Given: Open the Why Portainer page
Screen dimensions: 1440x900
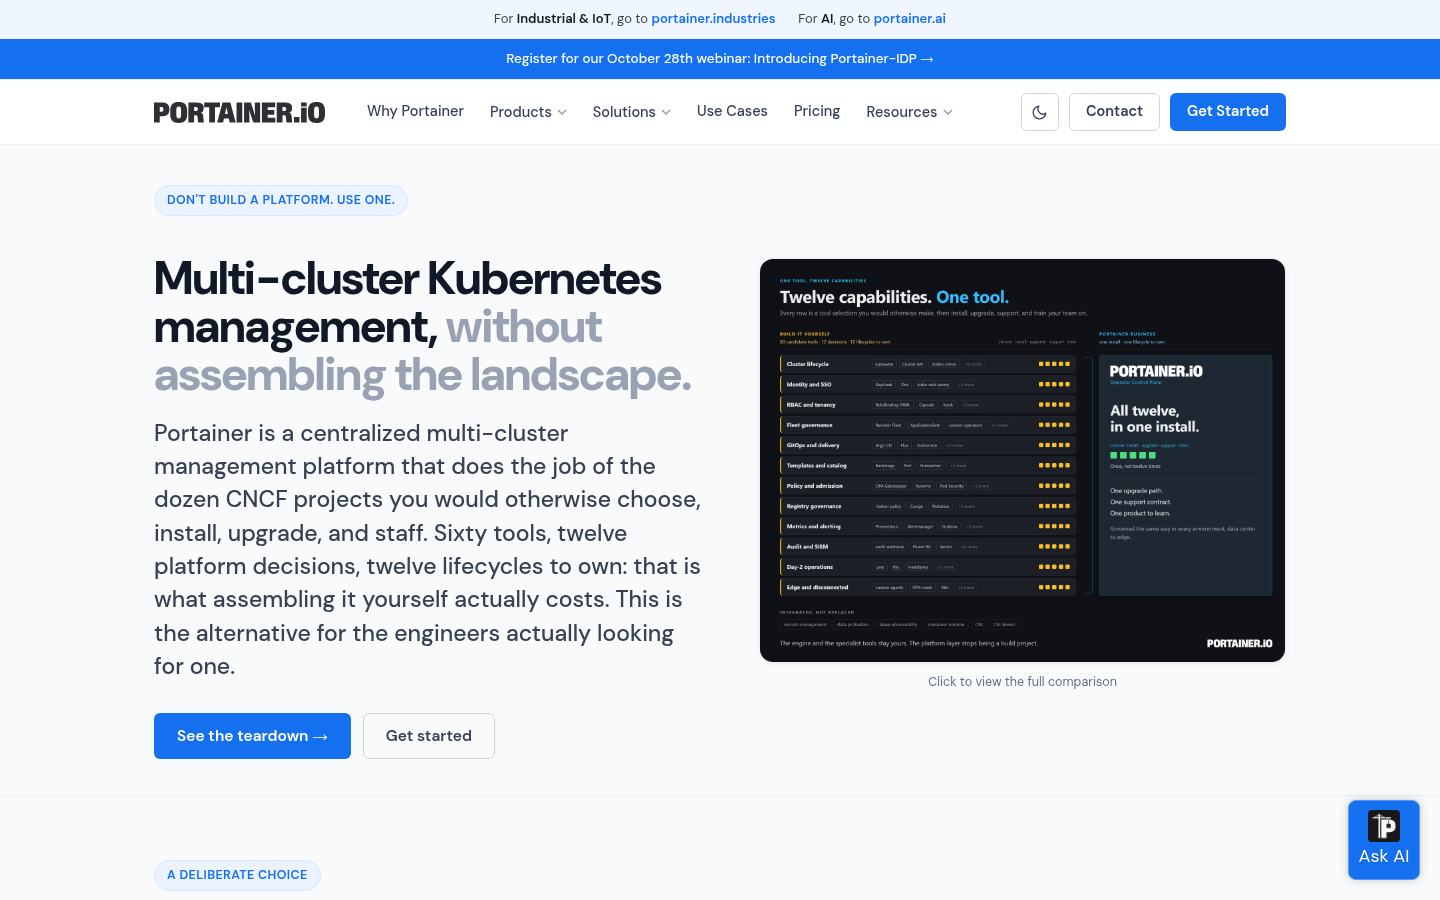Looking at the screenshot, I should click(415, 111).
